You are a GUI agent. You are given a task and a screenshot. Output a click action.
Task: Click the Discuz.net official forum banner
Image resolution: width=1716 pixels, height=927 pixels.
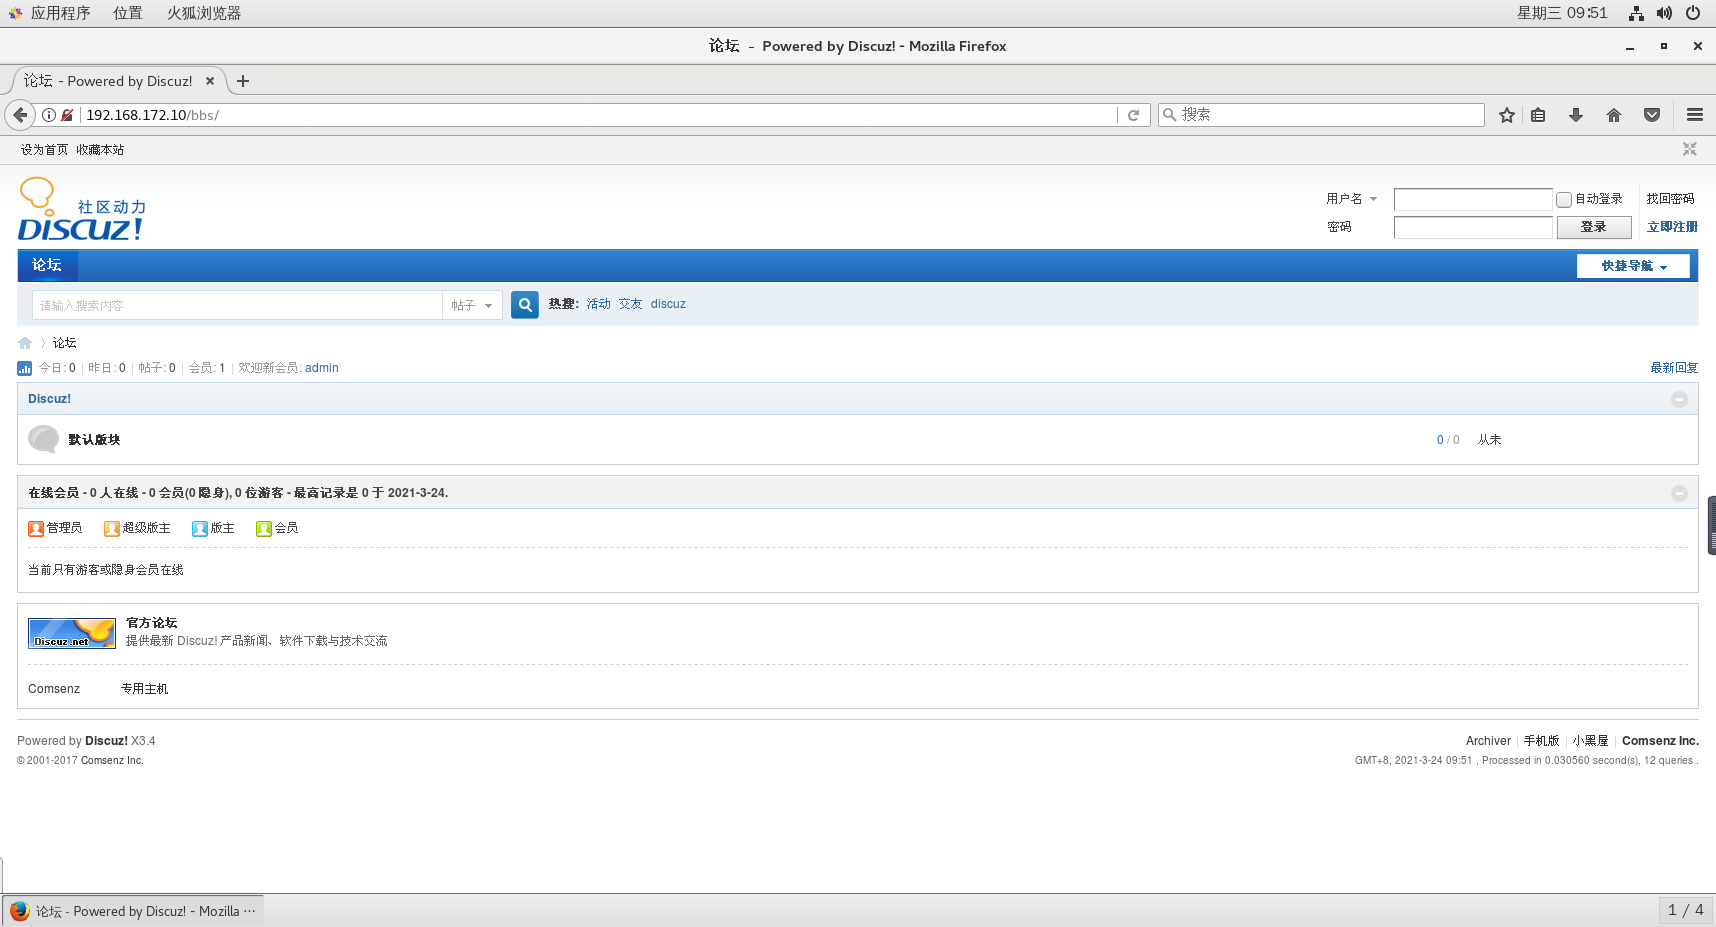click(x=72, y=633)
